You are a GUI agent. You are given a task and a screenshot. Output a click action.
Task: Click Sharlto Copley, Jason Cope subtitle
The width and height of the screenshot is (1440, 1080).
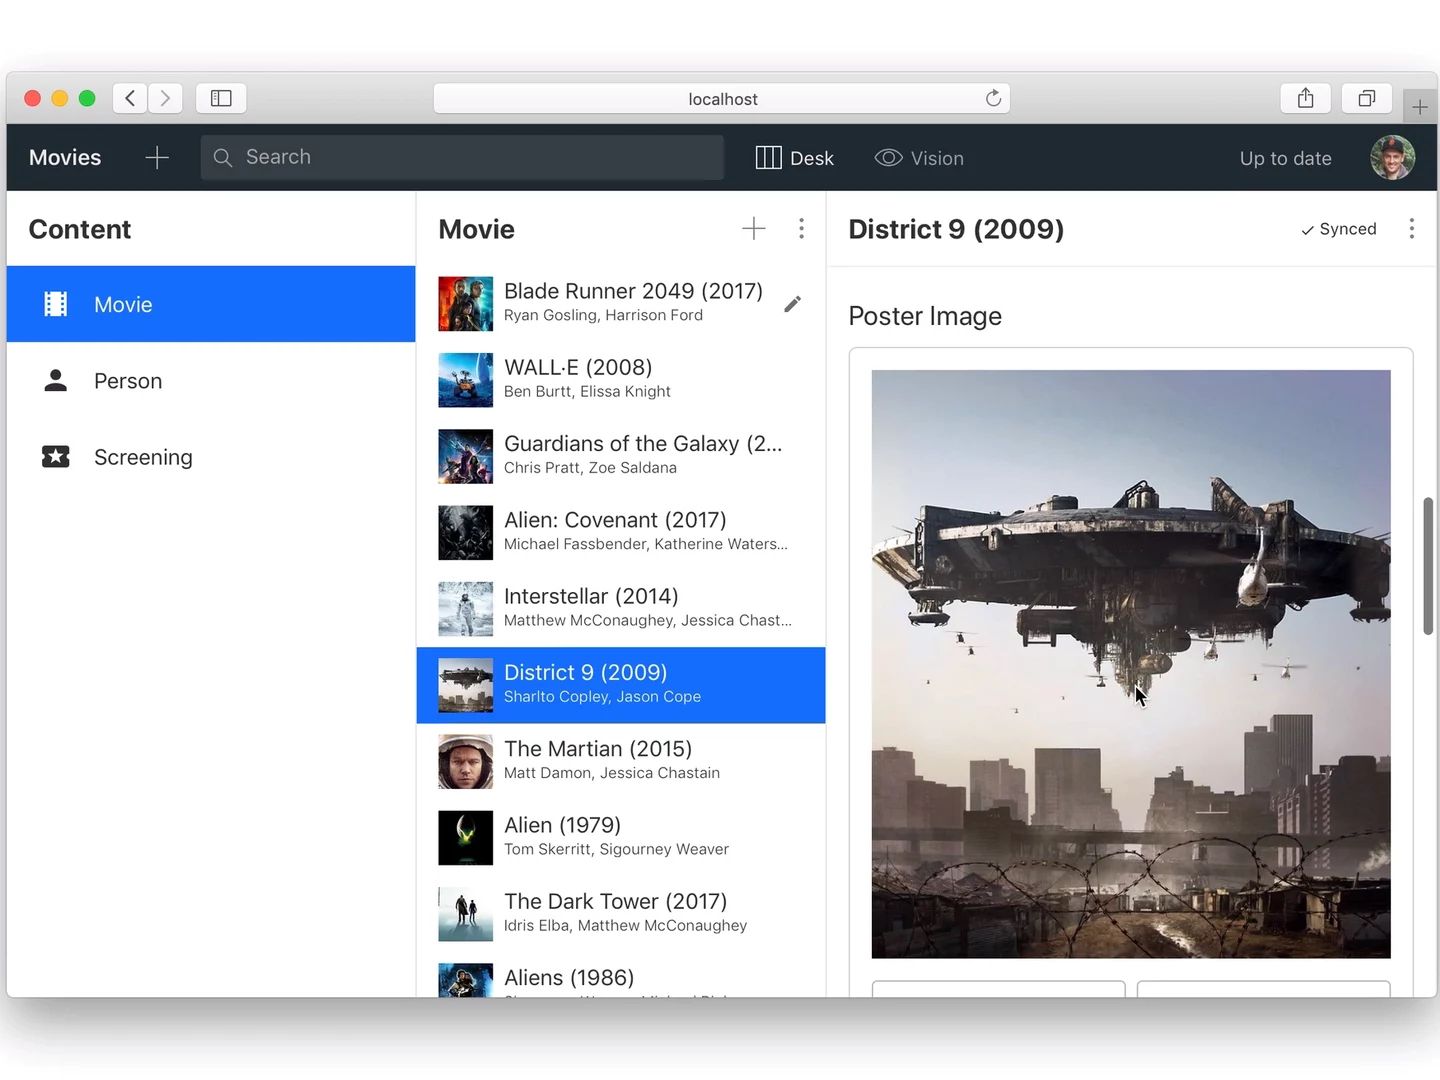[602, 697]
